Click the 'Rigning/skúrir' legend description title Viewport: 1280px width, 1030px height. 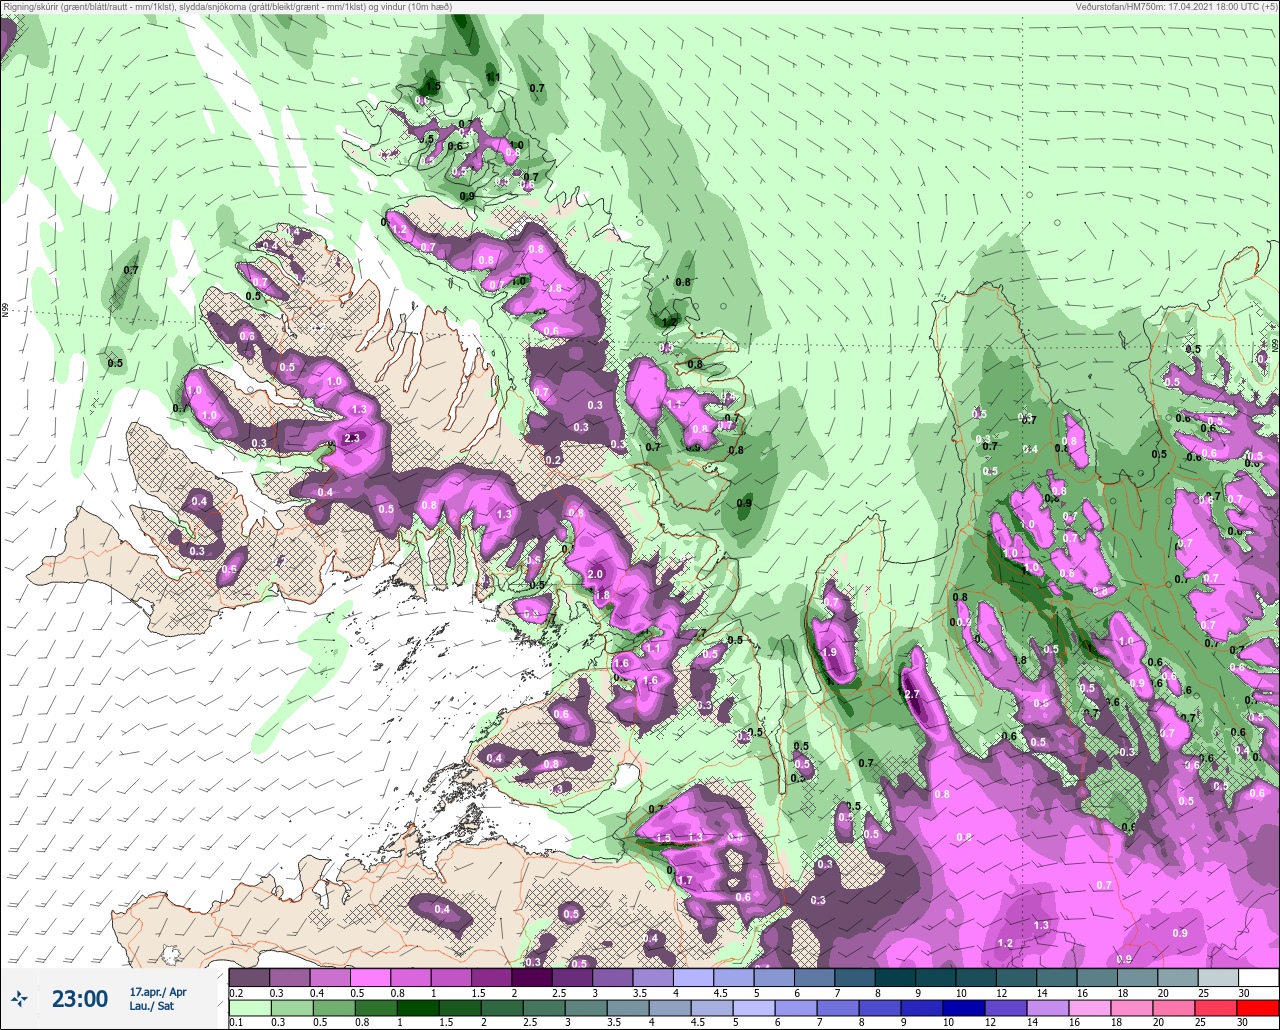point(228,7)
